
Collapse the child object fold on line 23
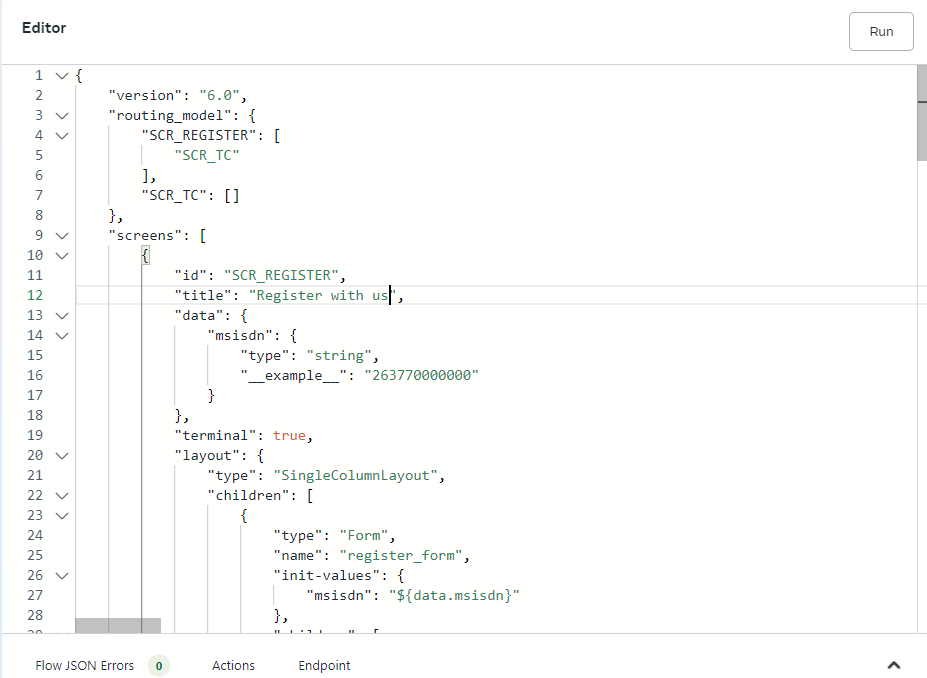coord(62,516)
